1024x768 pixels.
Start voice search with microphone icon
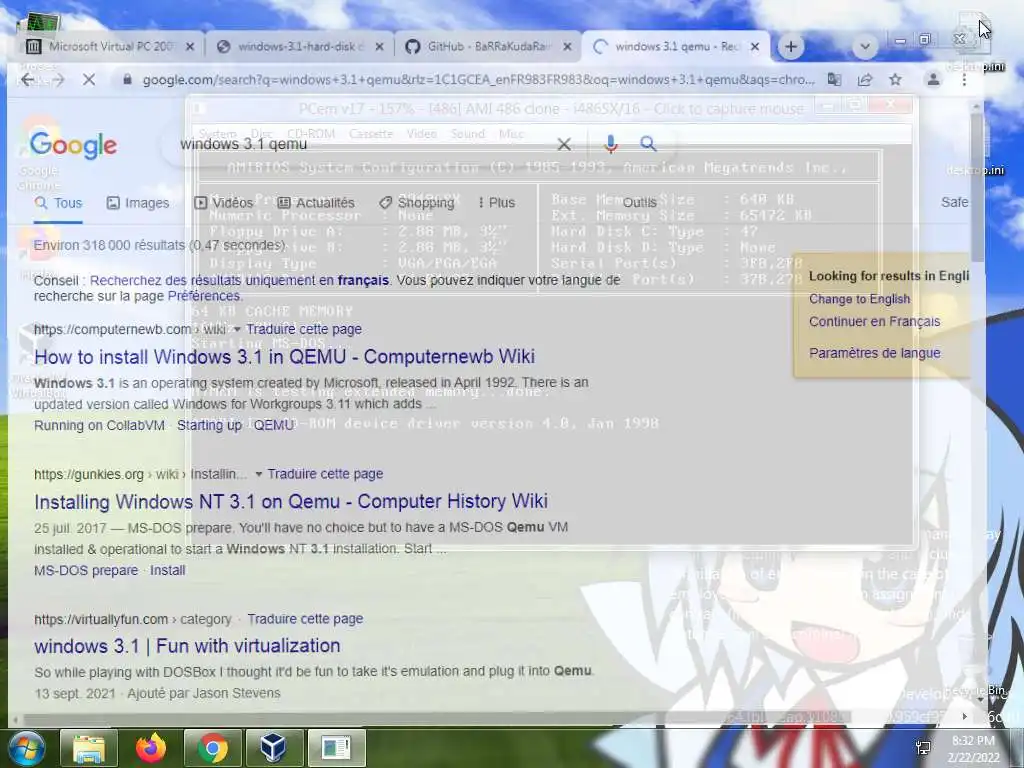(611, 144)
